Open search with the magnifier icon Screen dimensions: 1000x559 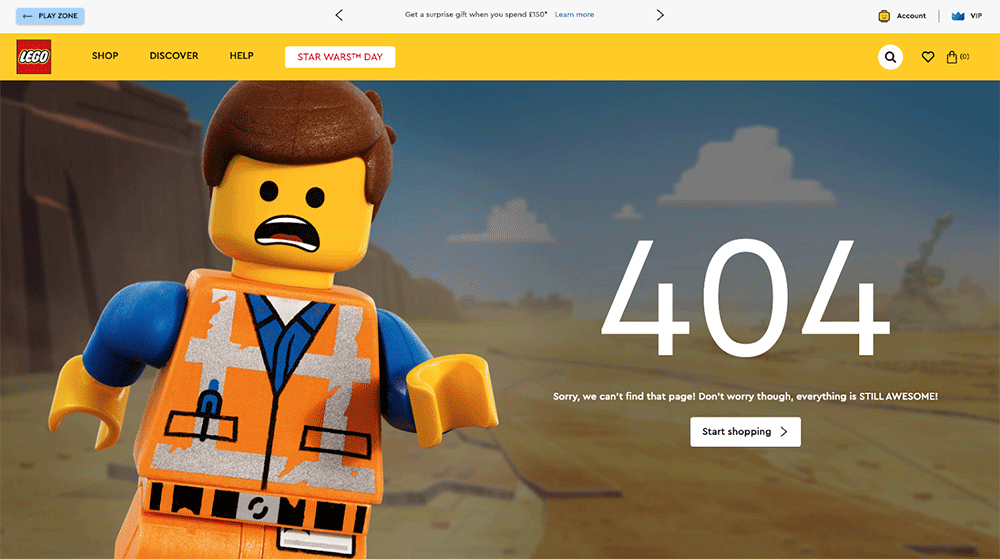click(890, 57)
